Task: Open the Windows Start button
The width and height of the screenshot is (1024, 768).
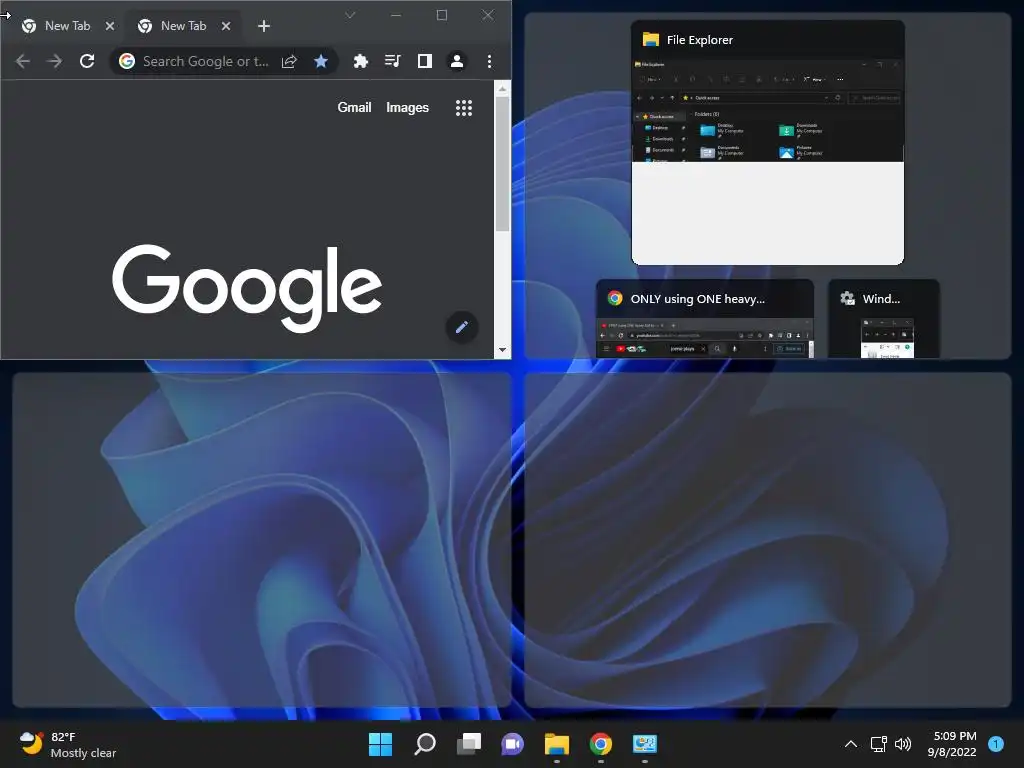Action: click(380, 744)
